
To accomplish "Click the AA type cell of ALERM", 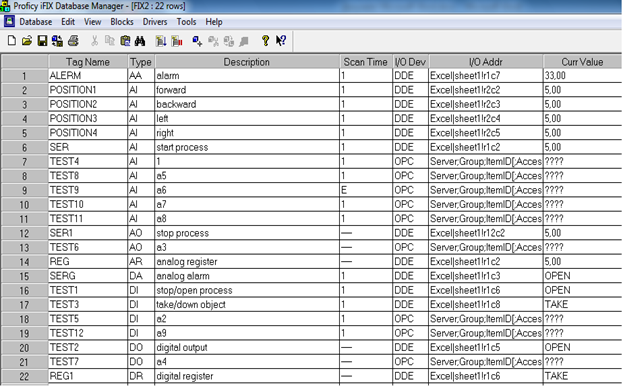I will coord(141,76).
